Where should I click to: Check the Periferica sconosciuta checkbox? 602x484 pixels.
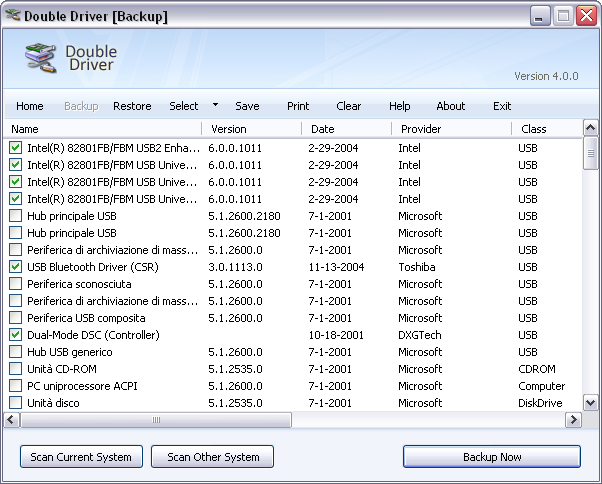click(x=15, y=284)
